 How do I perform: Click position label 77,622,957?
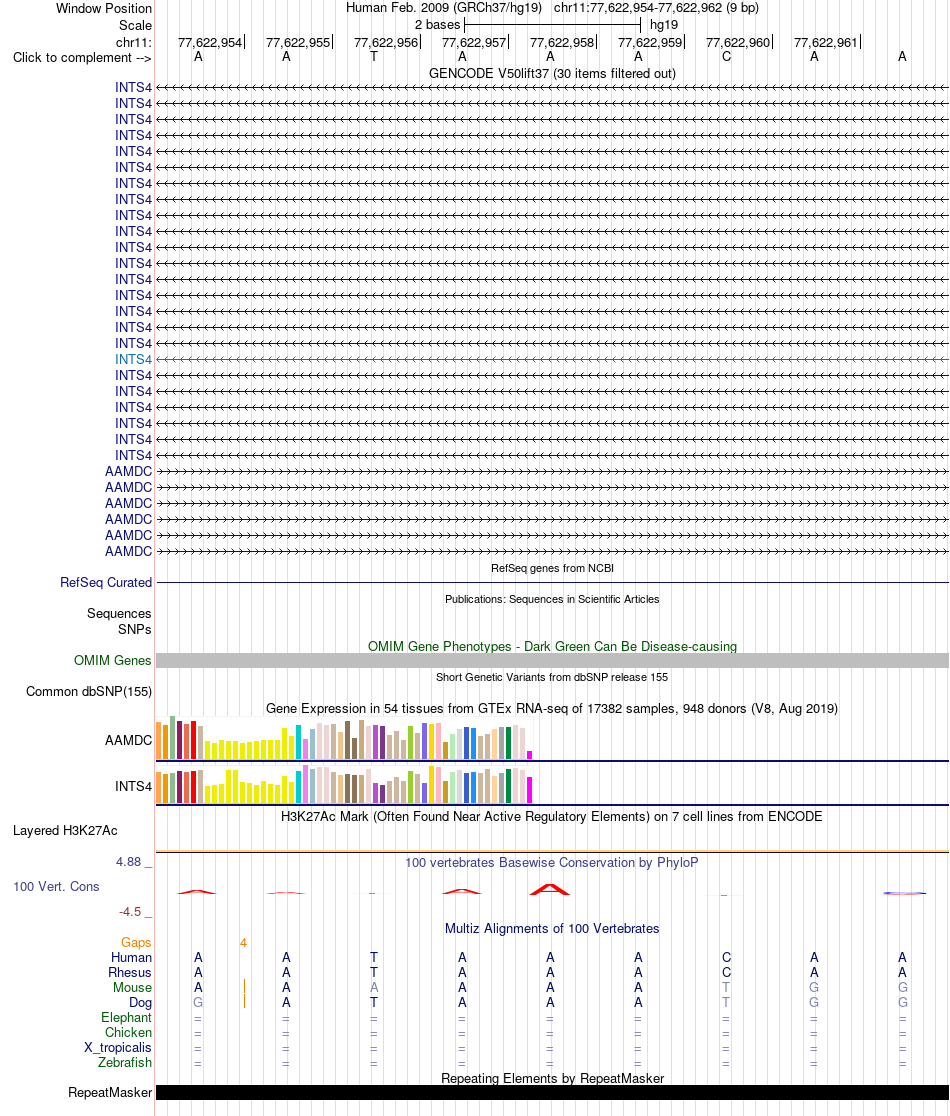click(474, 43)
